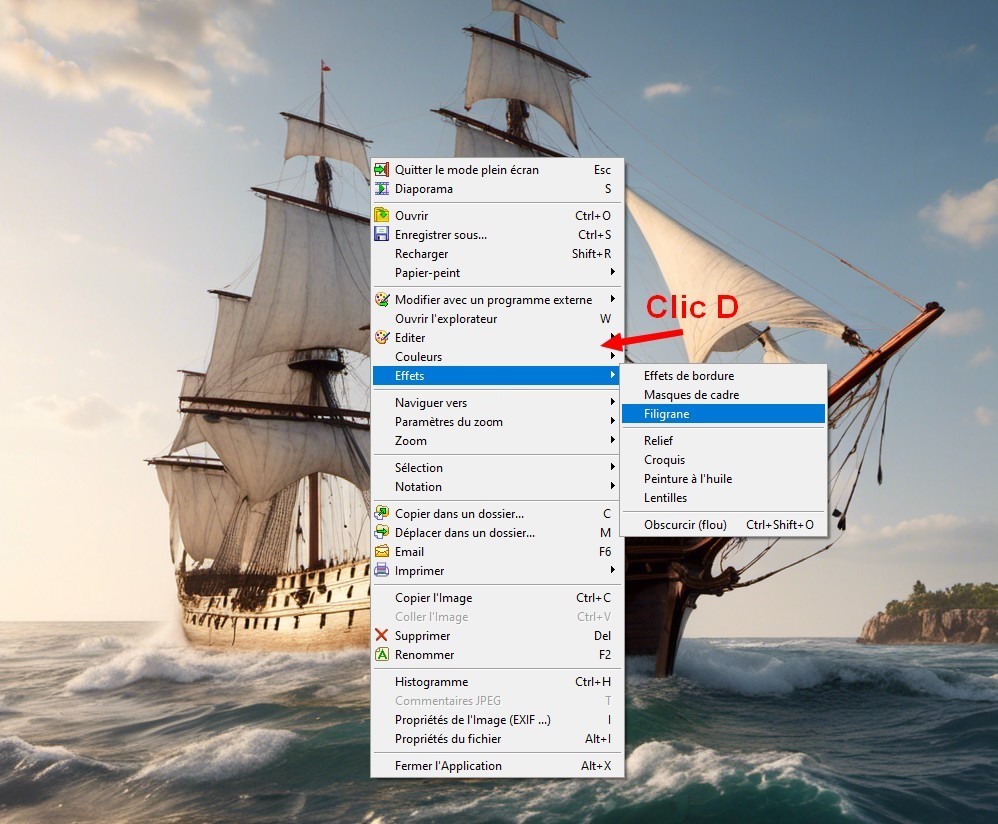Click the Renommer icon

[x=381, y=654]
